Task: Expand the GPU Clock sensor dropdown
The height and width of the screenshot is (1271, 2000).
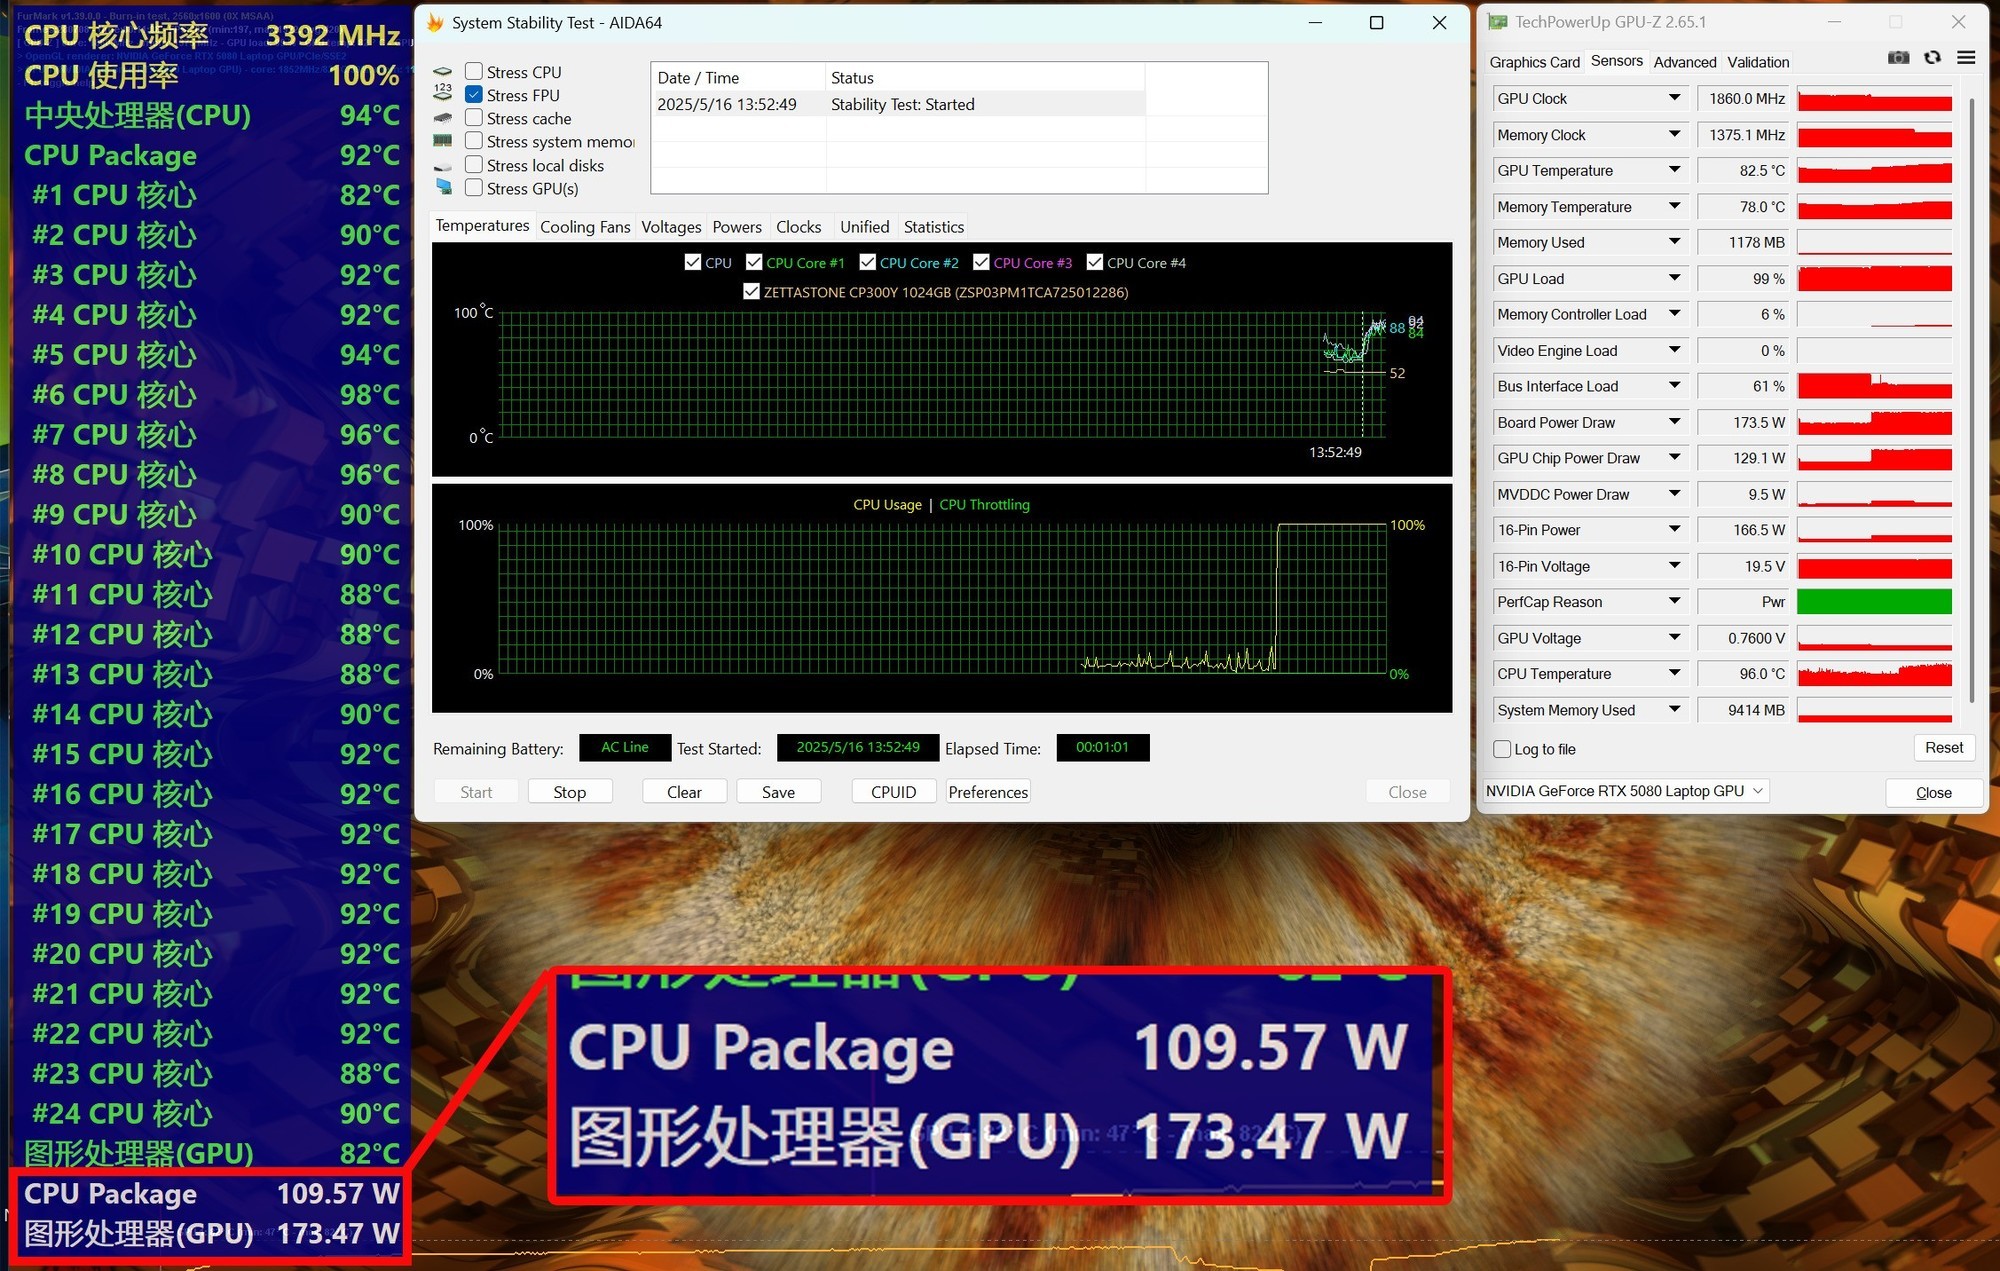Action: (1674, 98)
